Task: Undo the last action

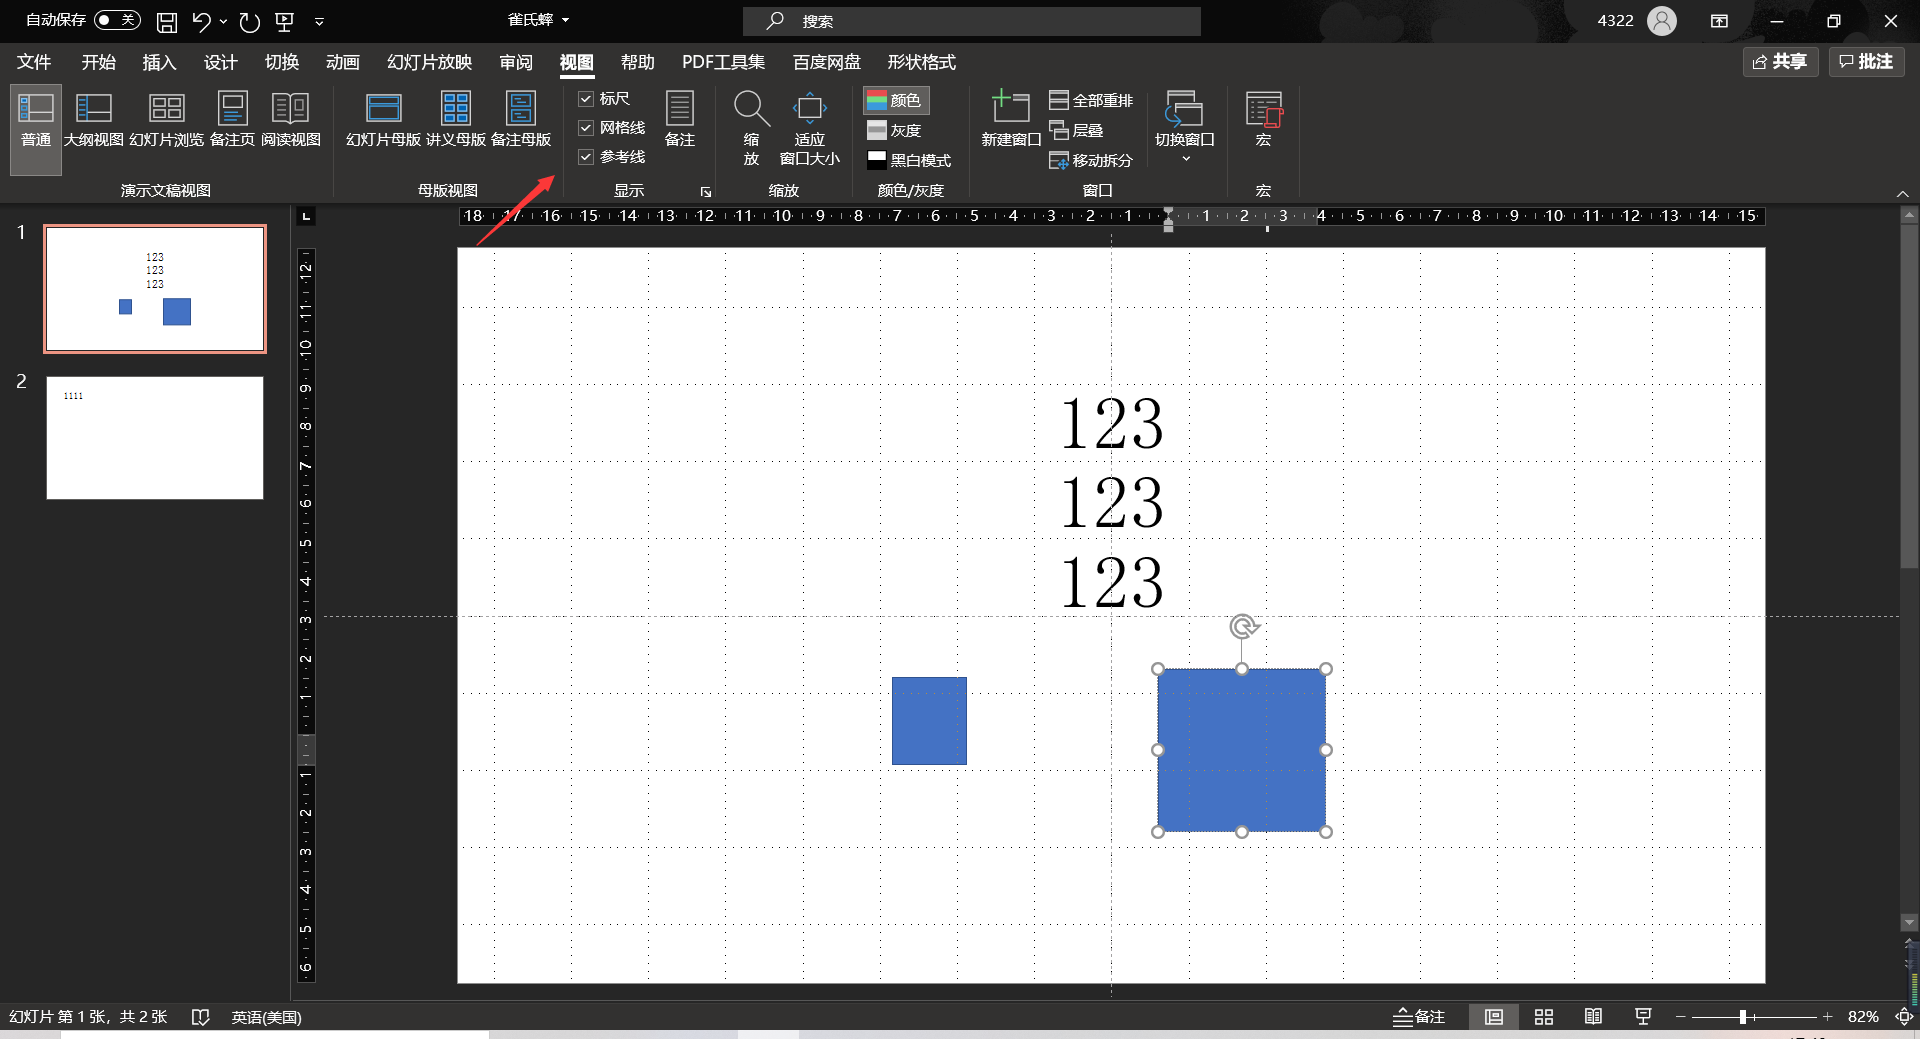Action: pyautogui.click(x=202, y=21)
